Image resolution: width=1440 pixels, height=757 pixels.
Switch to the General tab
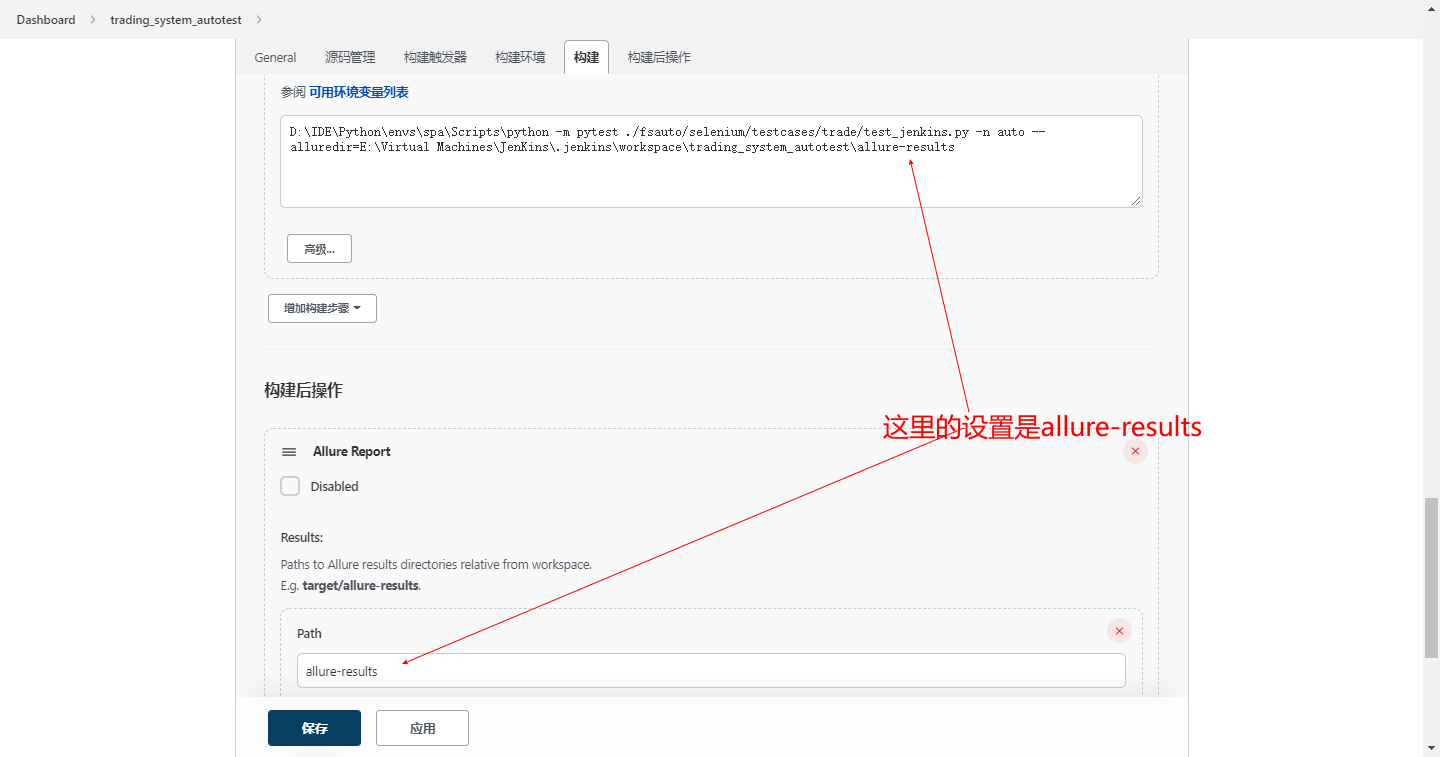(275, 57)
